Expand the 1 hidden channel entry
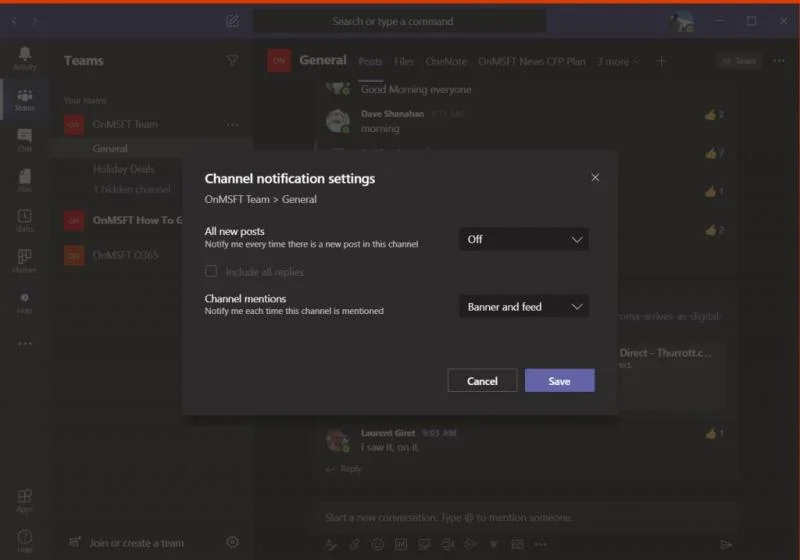 132,189
